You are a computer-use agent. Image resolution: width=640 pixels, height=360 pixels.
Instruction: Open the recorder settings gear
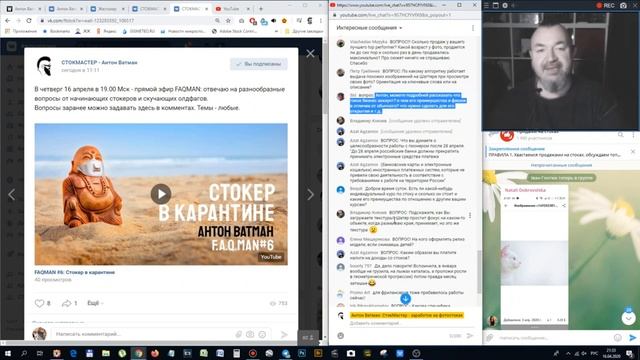pyautogui.click(x=505, y=5)
